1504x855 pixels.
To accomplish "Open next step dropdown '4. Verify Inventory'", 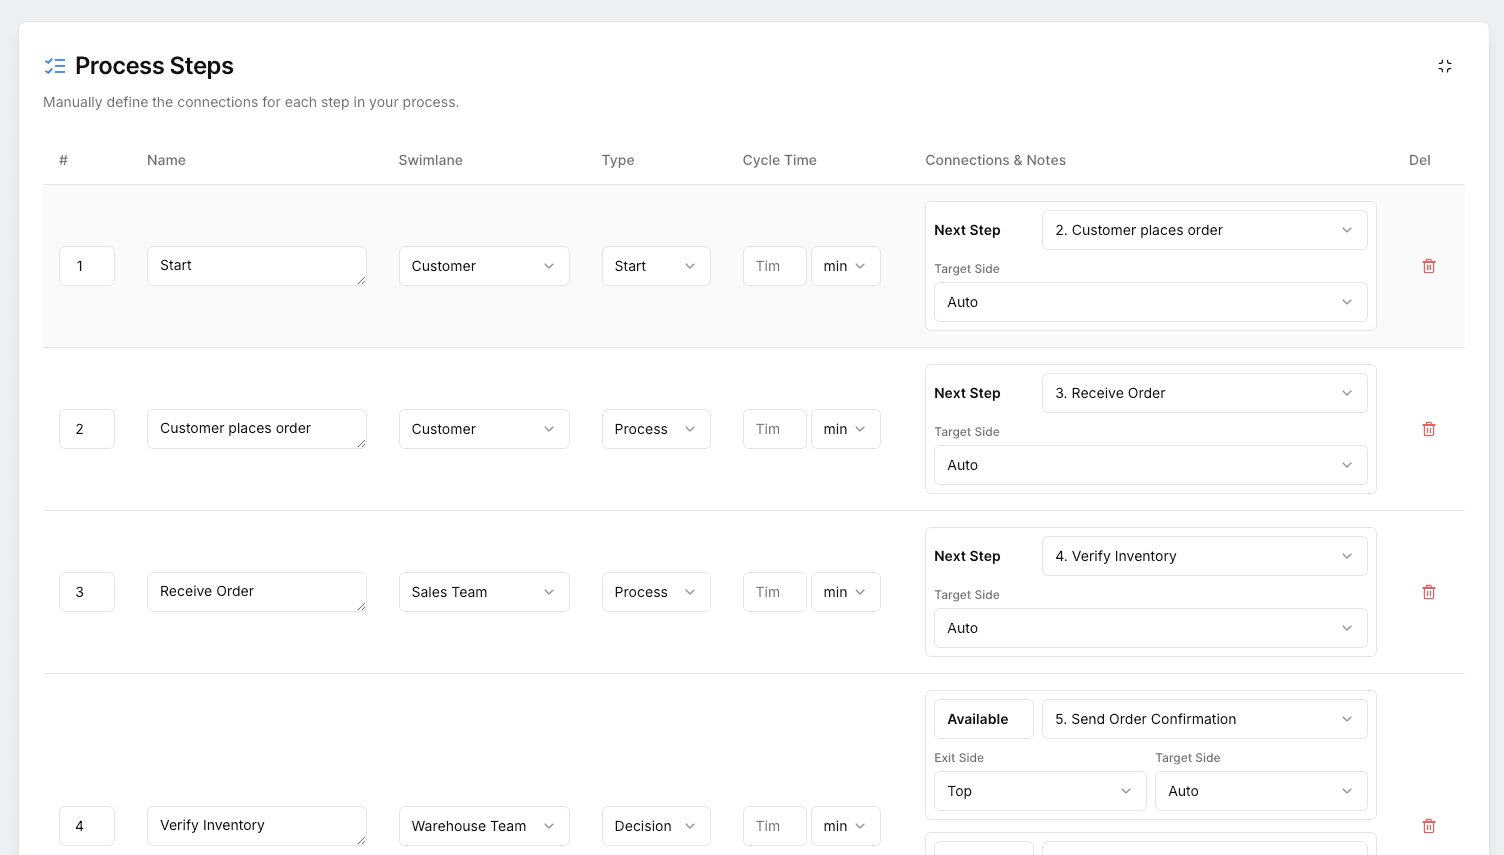I will point(1205,556).
